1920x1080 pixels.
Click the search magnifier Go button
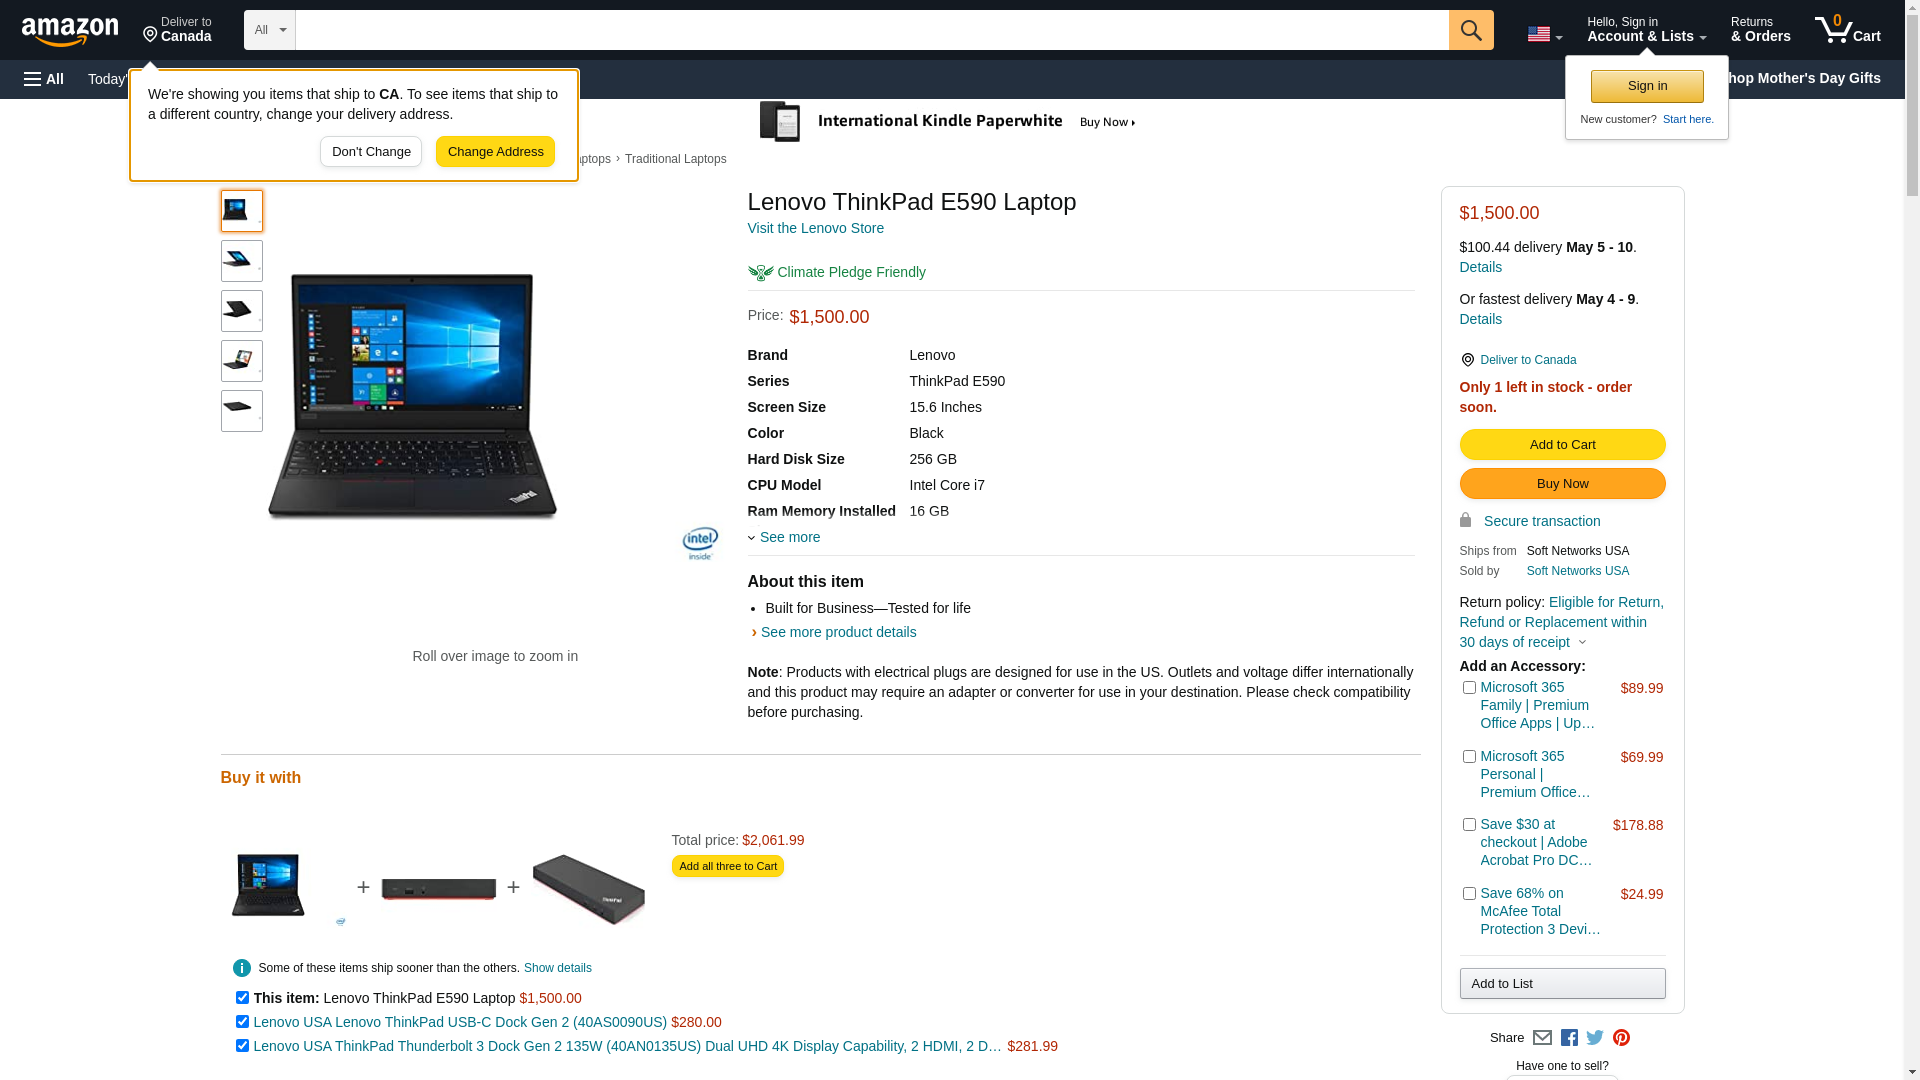[1471, 30]
